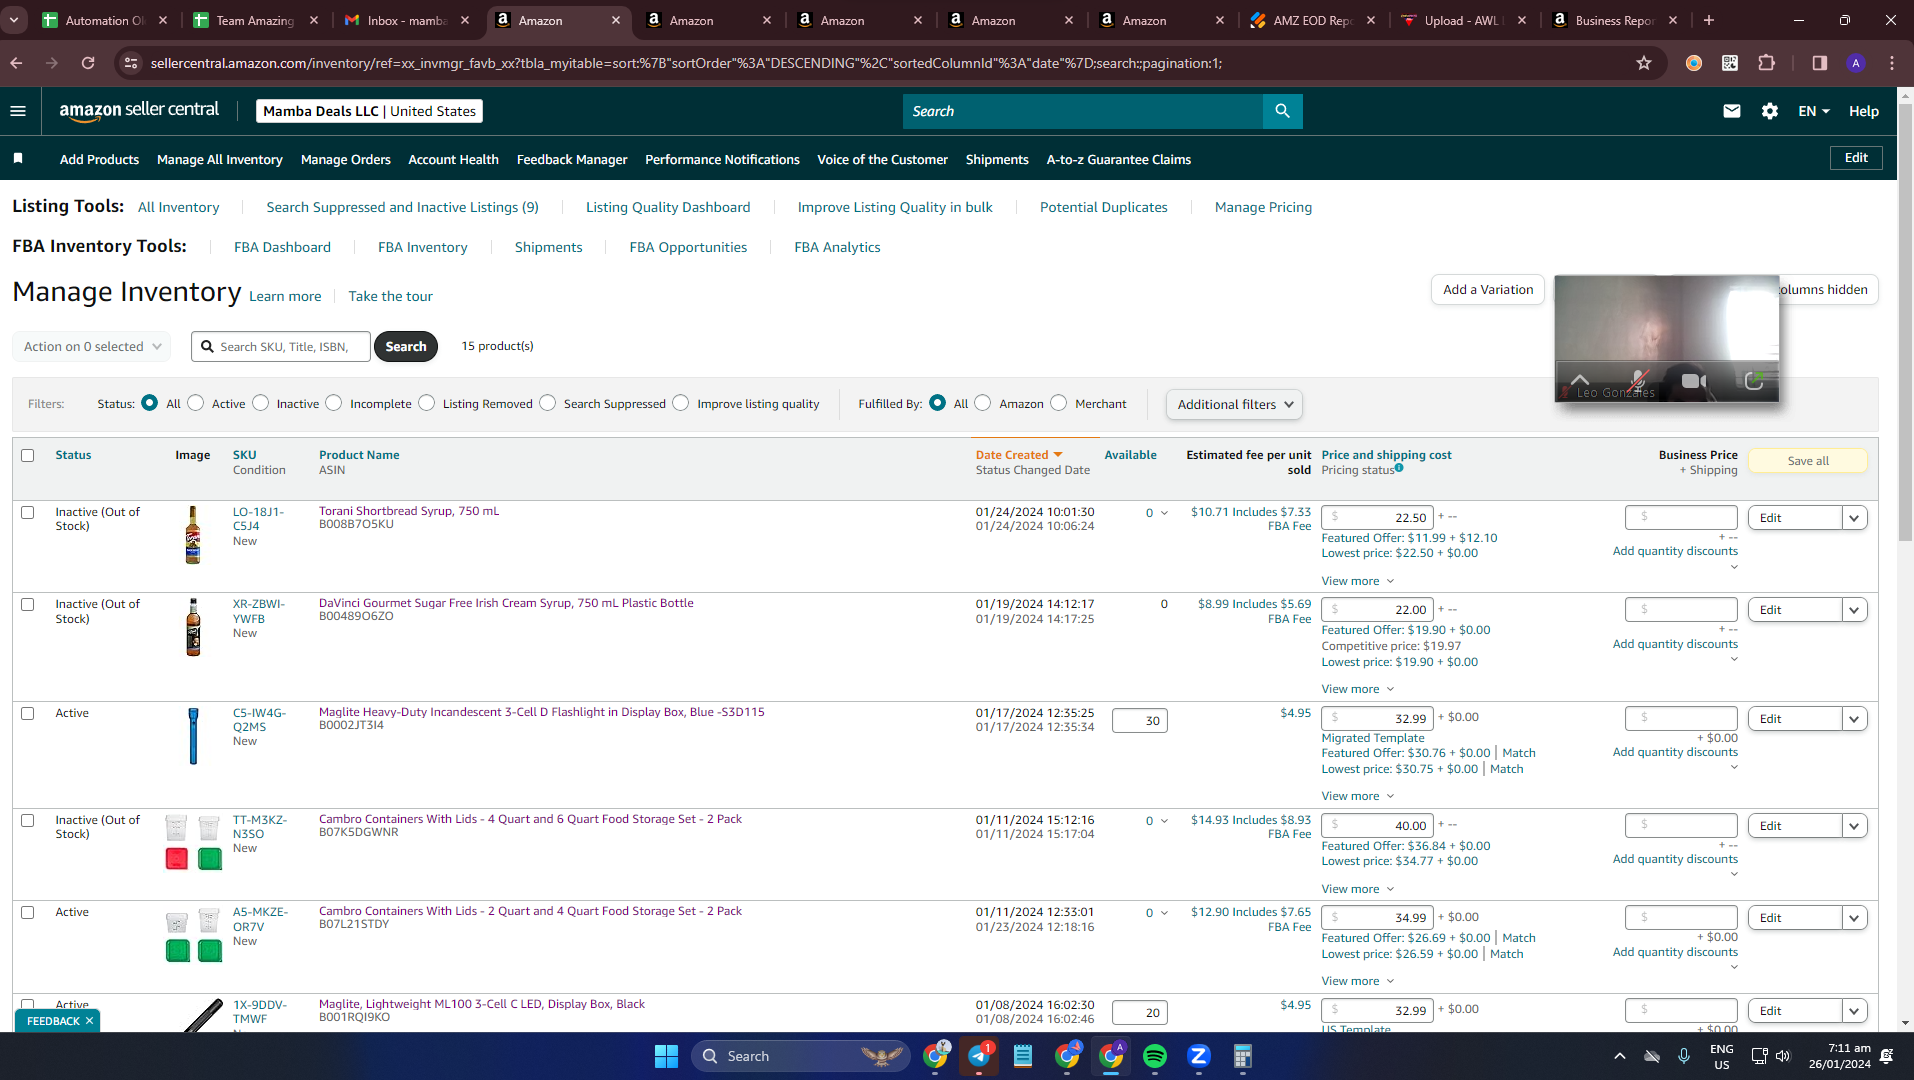This screenshot has width=1914, height=1080.
Task: Select the Search Suppressed filter radio
Action: 548,403
